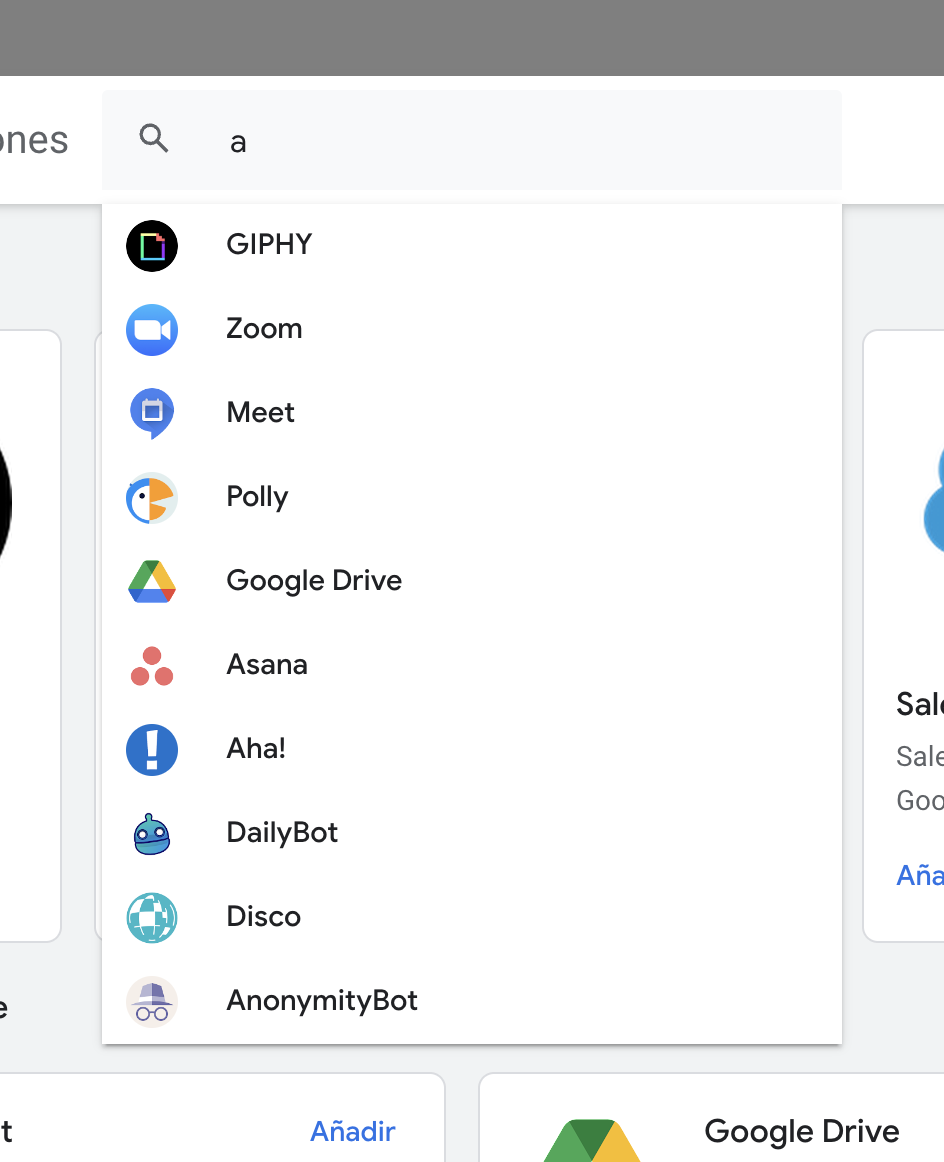
Task: Click the Aha! exclamation icon
Action: pos(152,750)
